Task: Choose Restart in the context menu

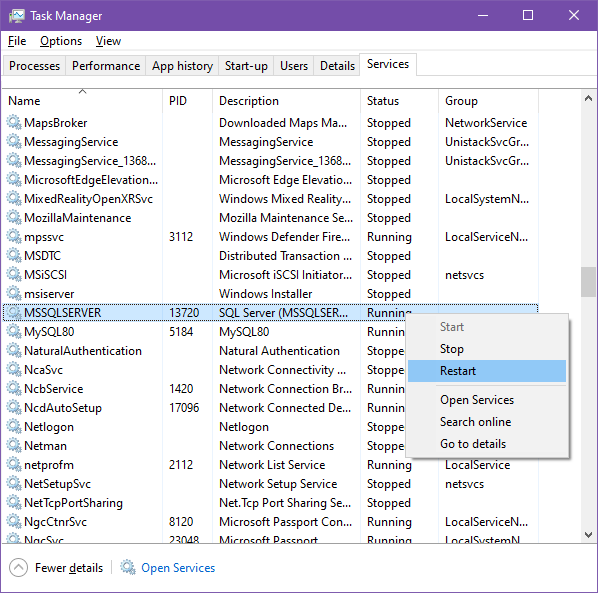Action: (487, 371)
